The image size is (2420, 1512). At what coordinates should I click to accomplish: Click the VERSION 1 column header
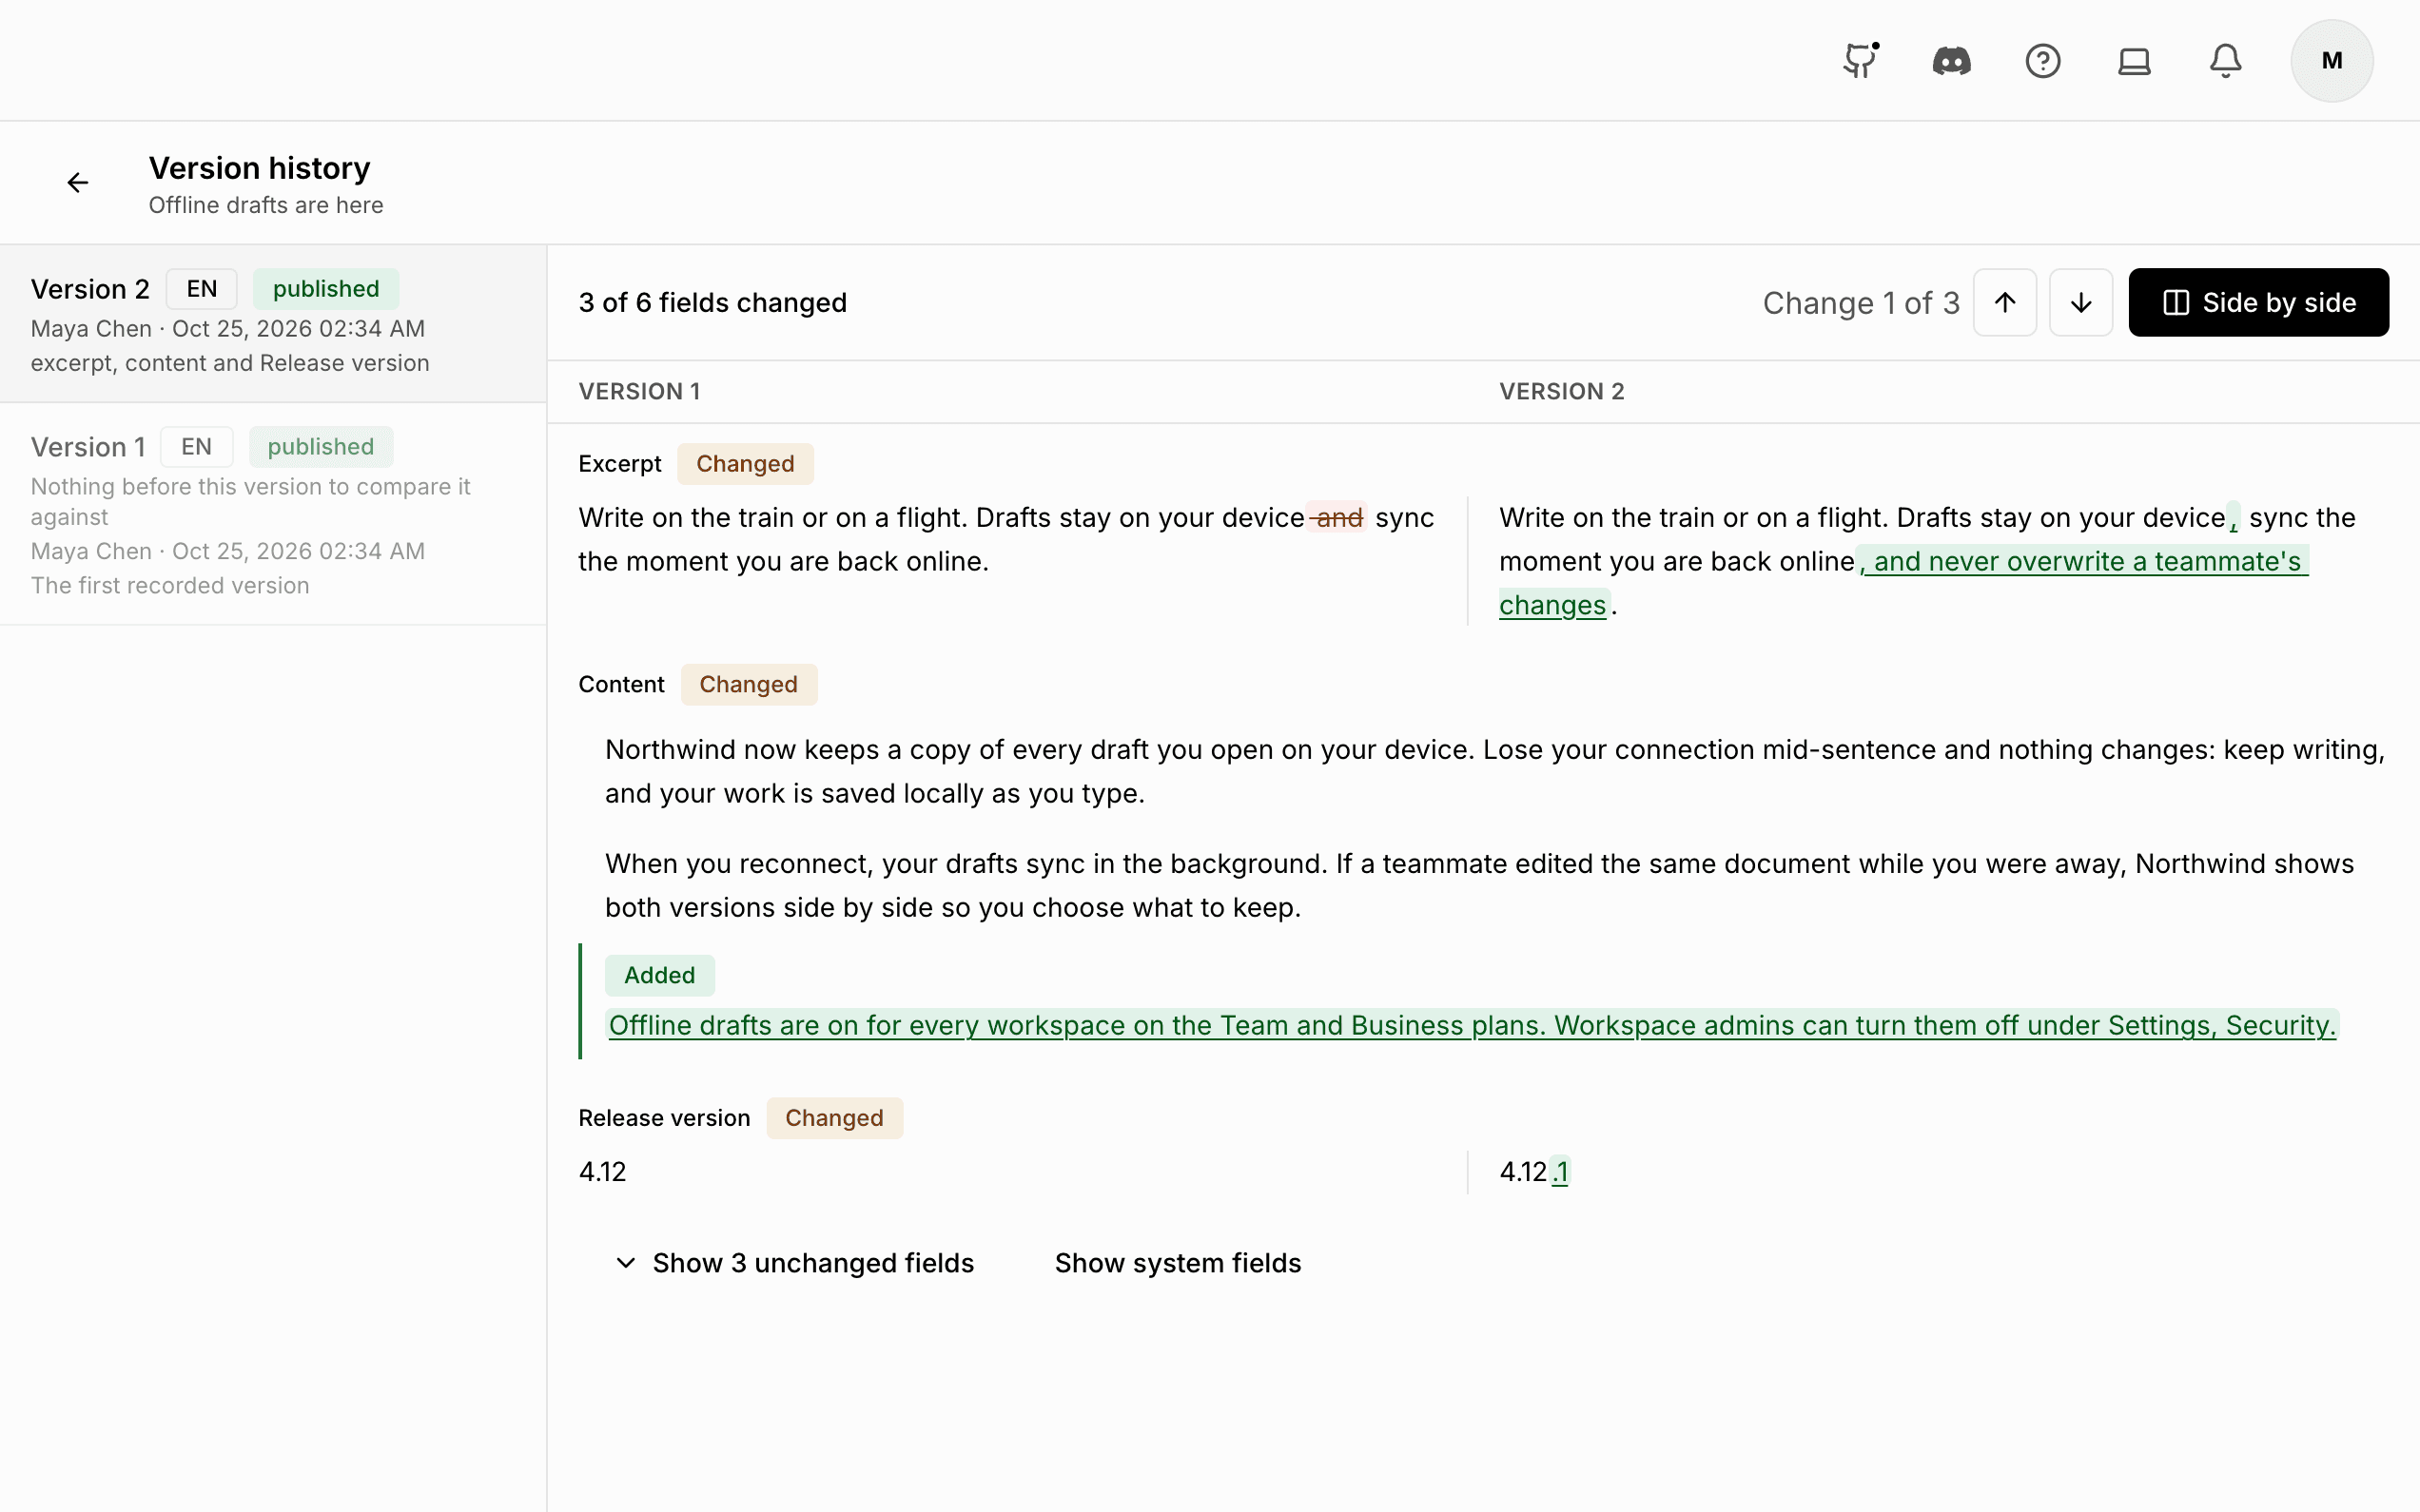[639, 392]
